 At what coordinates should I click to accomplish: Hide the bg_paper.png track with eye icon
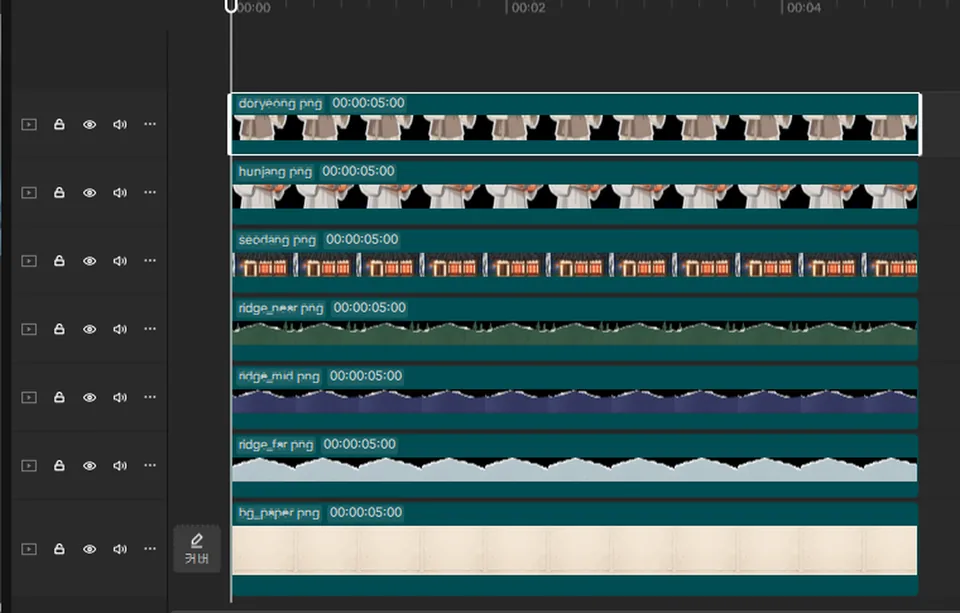tap(89, 549)
